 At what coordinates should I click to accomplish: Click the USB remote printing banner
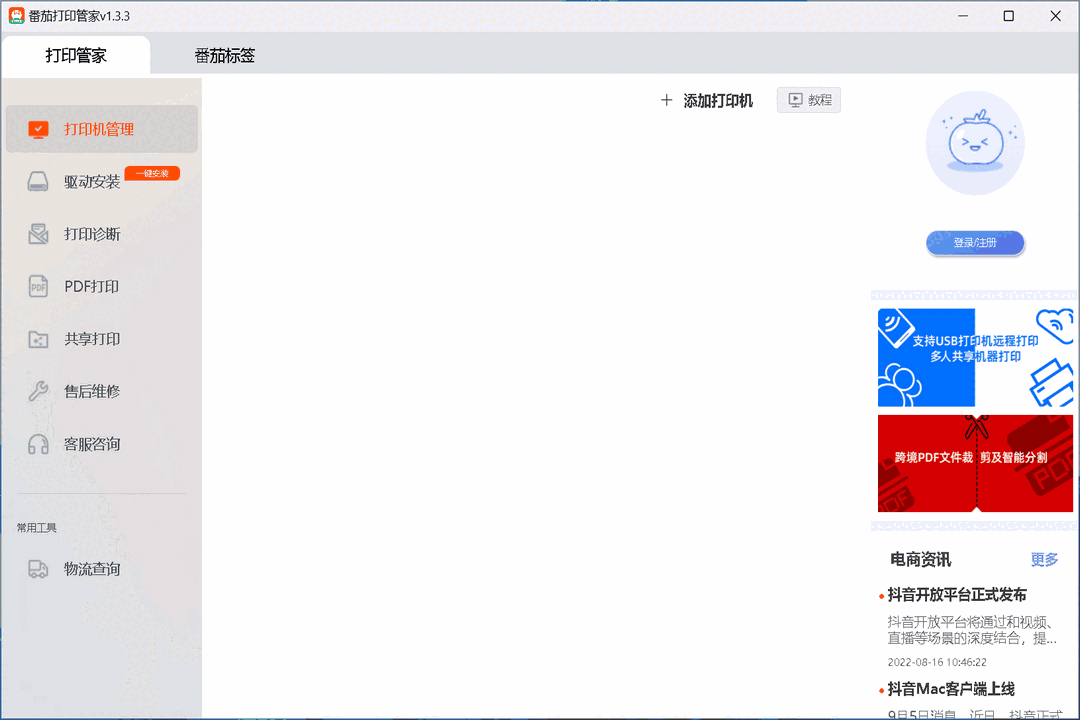pyautogui.click(x=975, y=358)
